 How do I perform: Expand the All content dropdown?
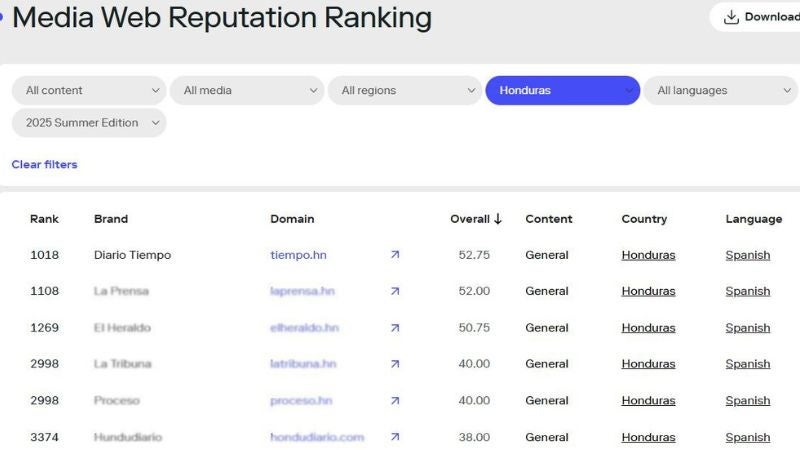tap(89, 90)
